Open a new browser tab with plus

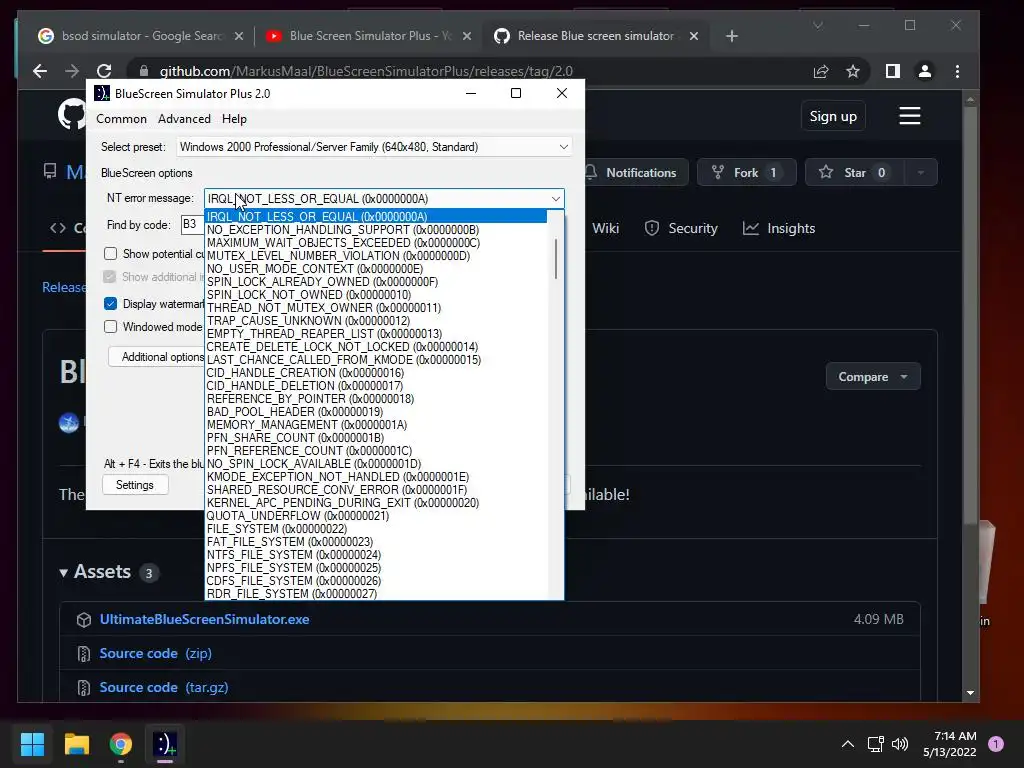(732, 36)
